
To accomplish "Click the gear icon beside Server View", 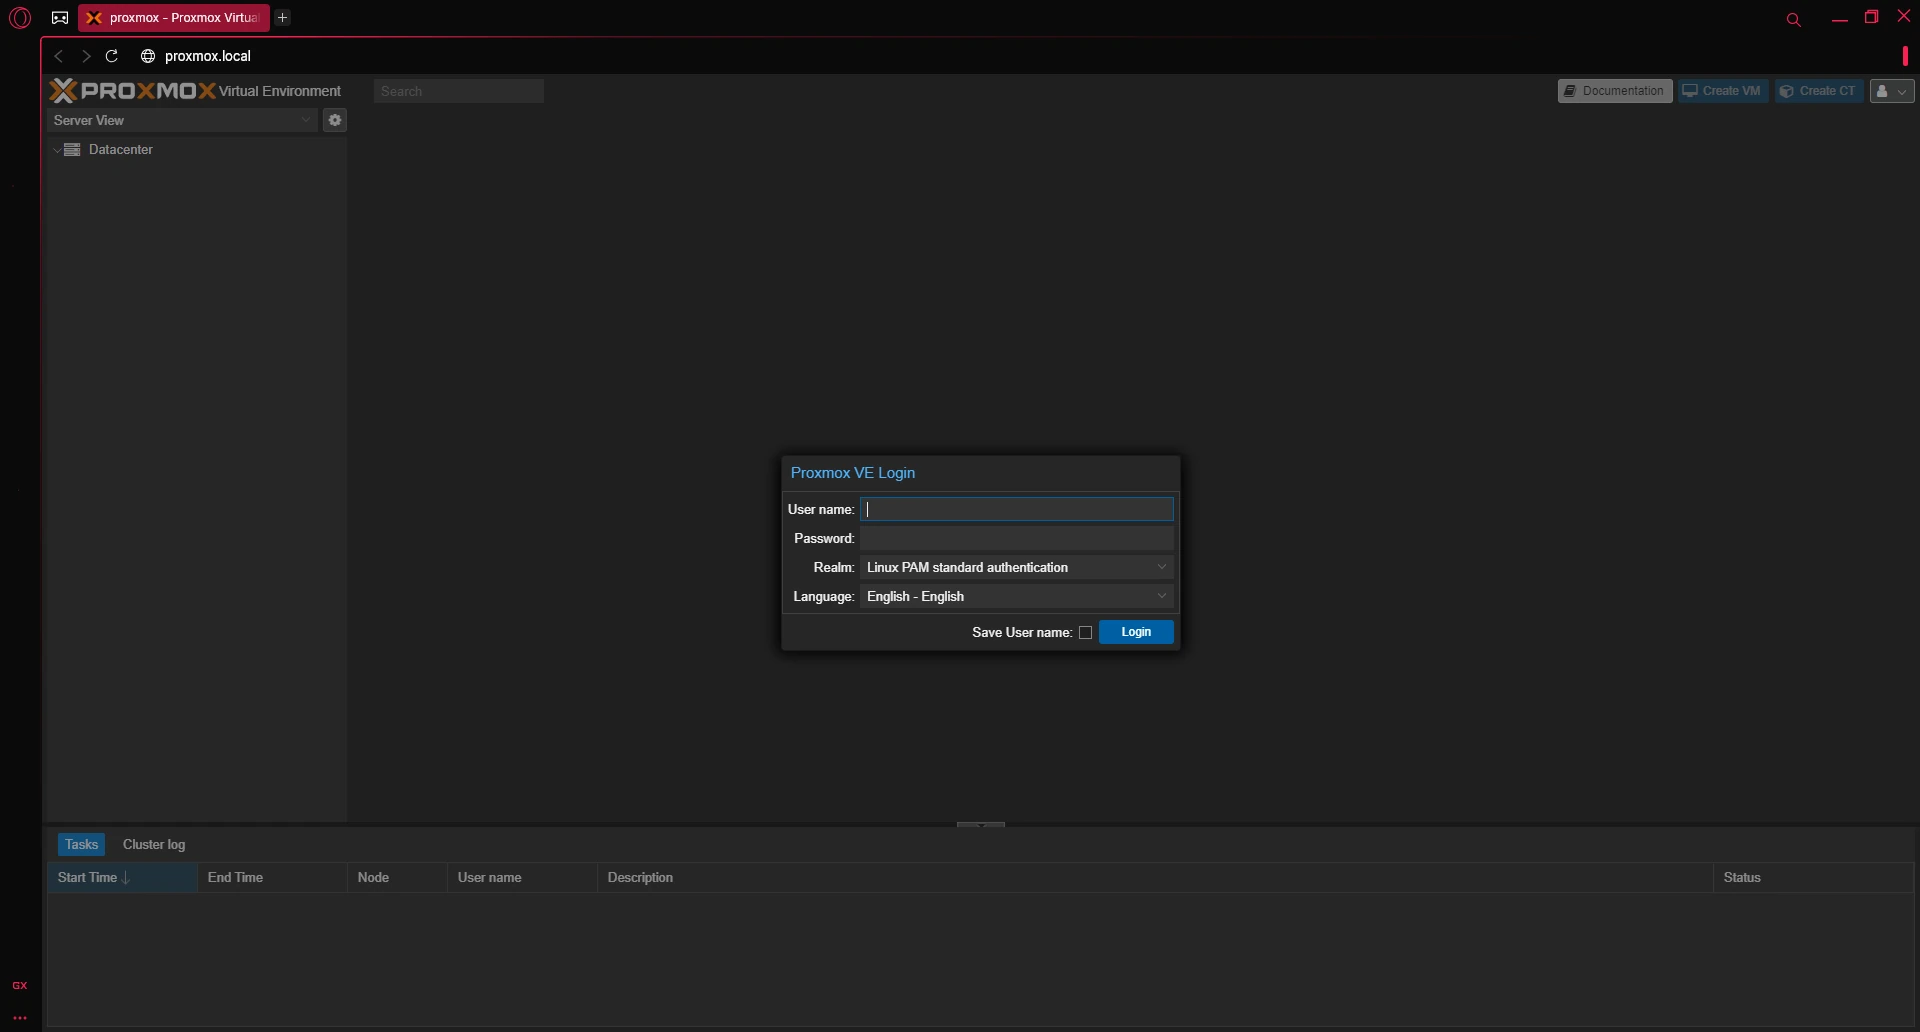I will [x=335, y=120].
